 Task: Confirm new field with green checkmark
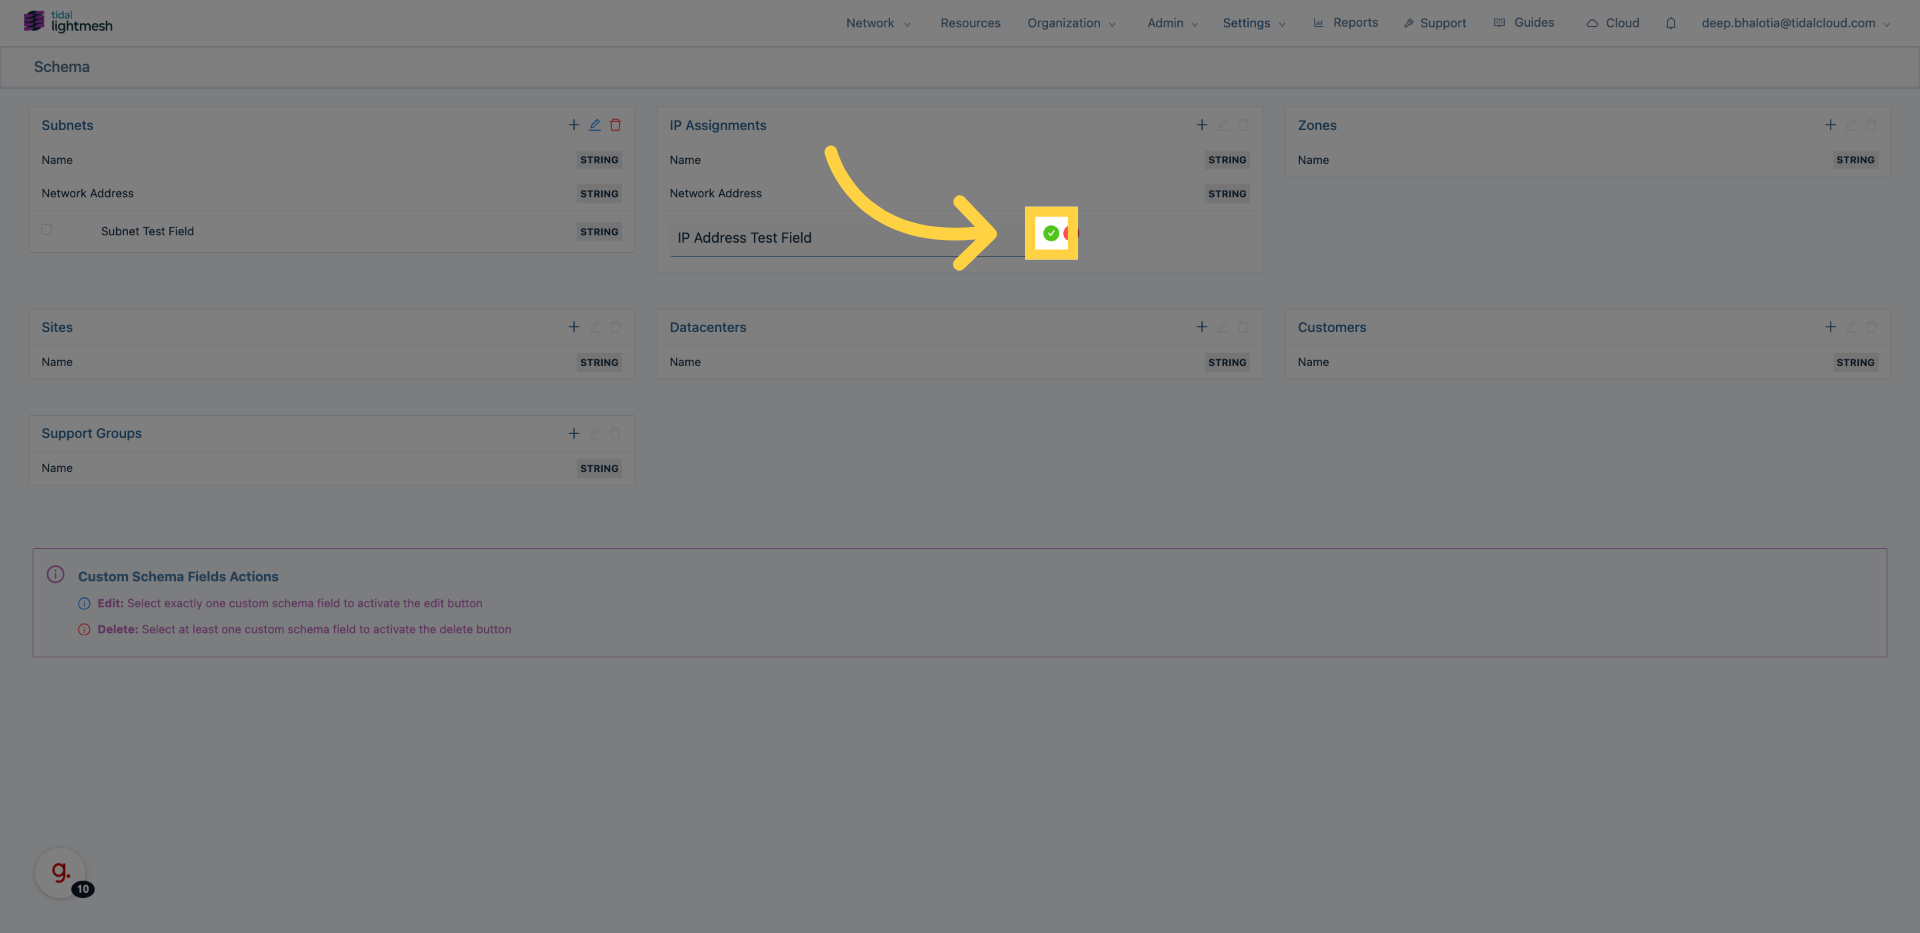click(1050, 233)
